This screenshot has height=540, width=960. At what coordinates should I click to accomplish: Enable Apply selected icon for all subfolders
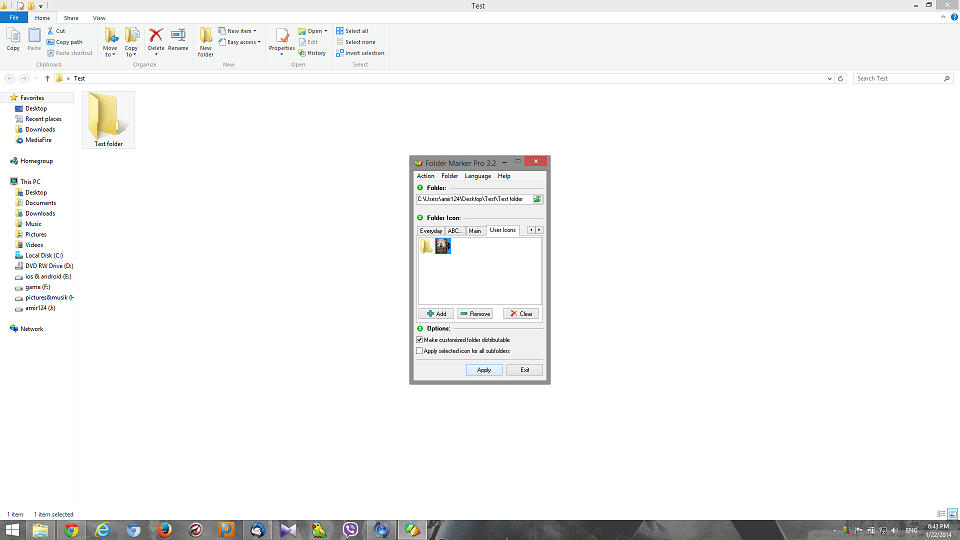pos(420,351)
